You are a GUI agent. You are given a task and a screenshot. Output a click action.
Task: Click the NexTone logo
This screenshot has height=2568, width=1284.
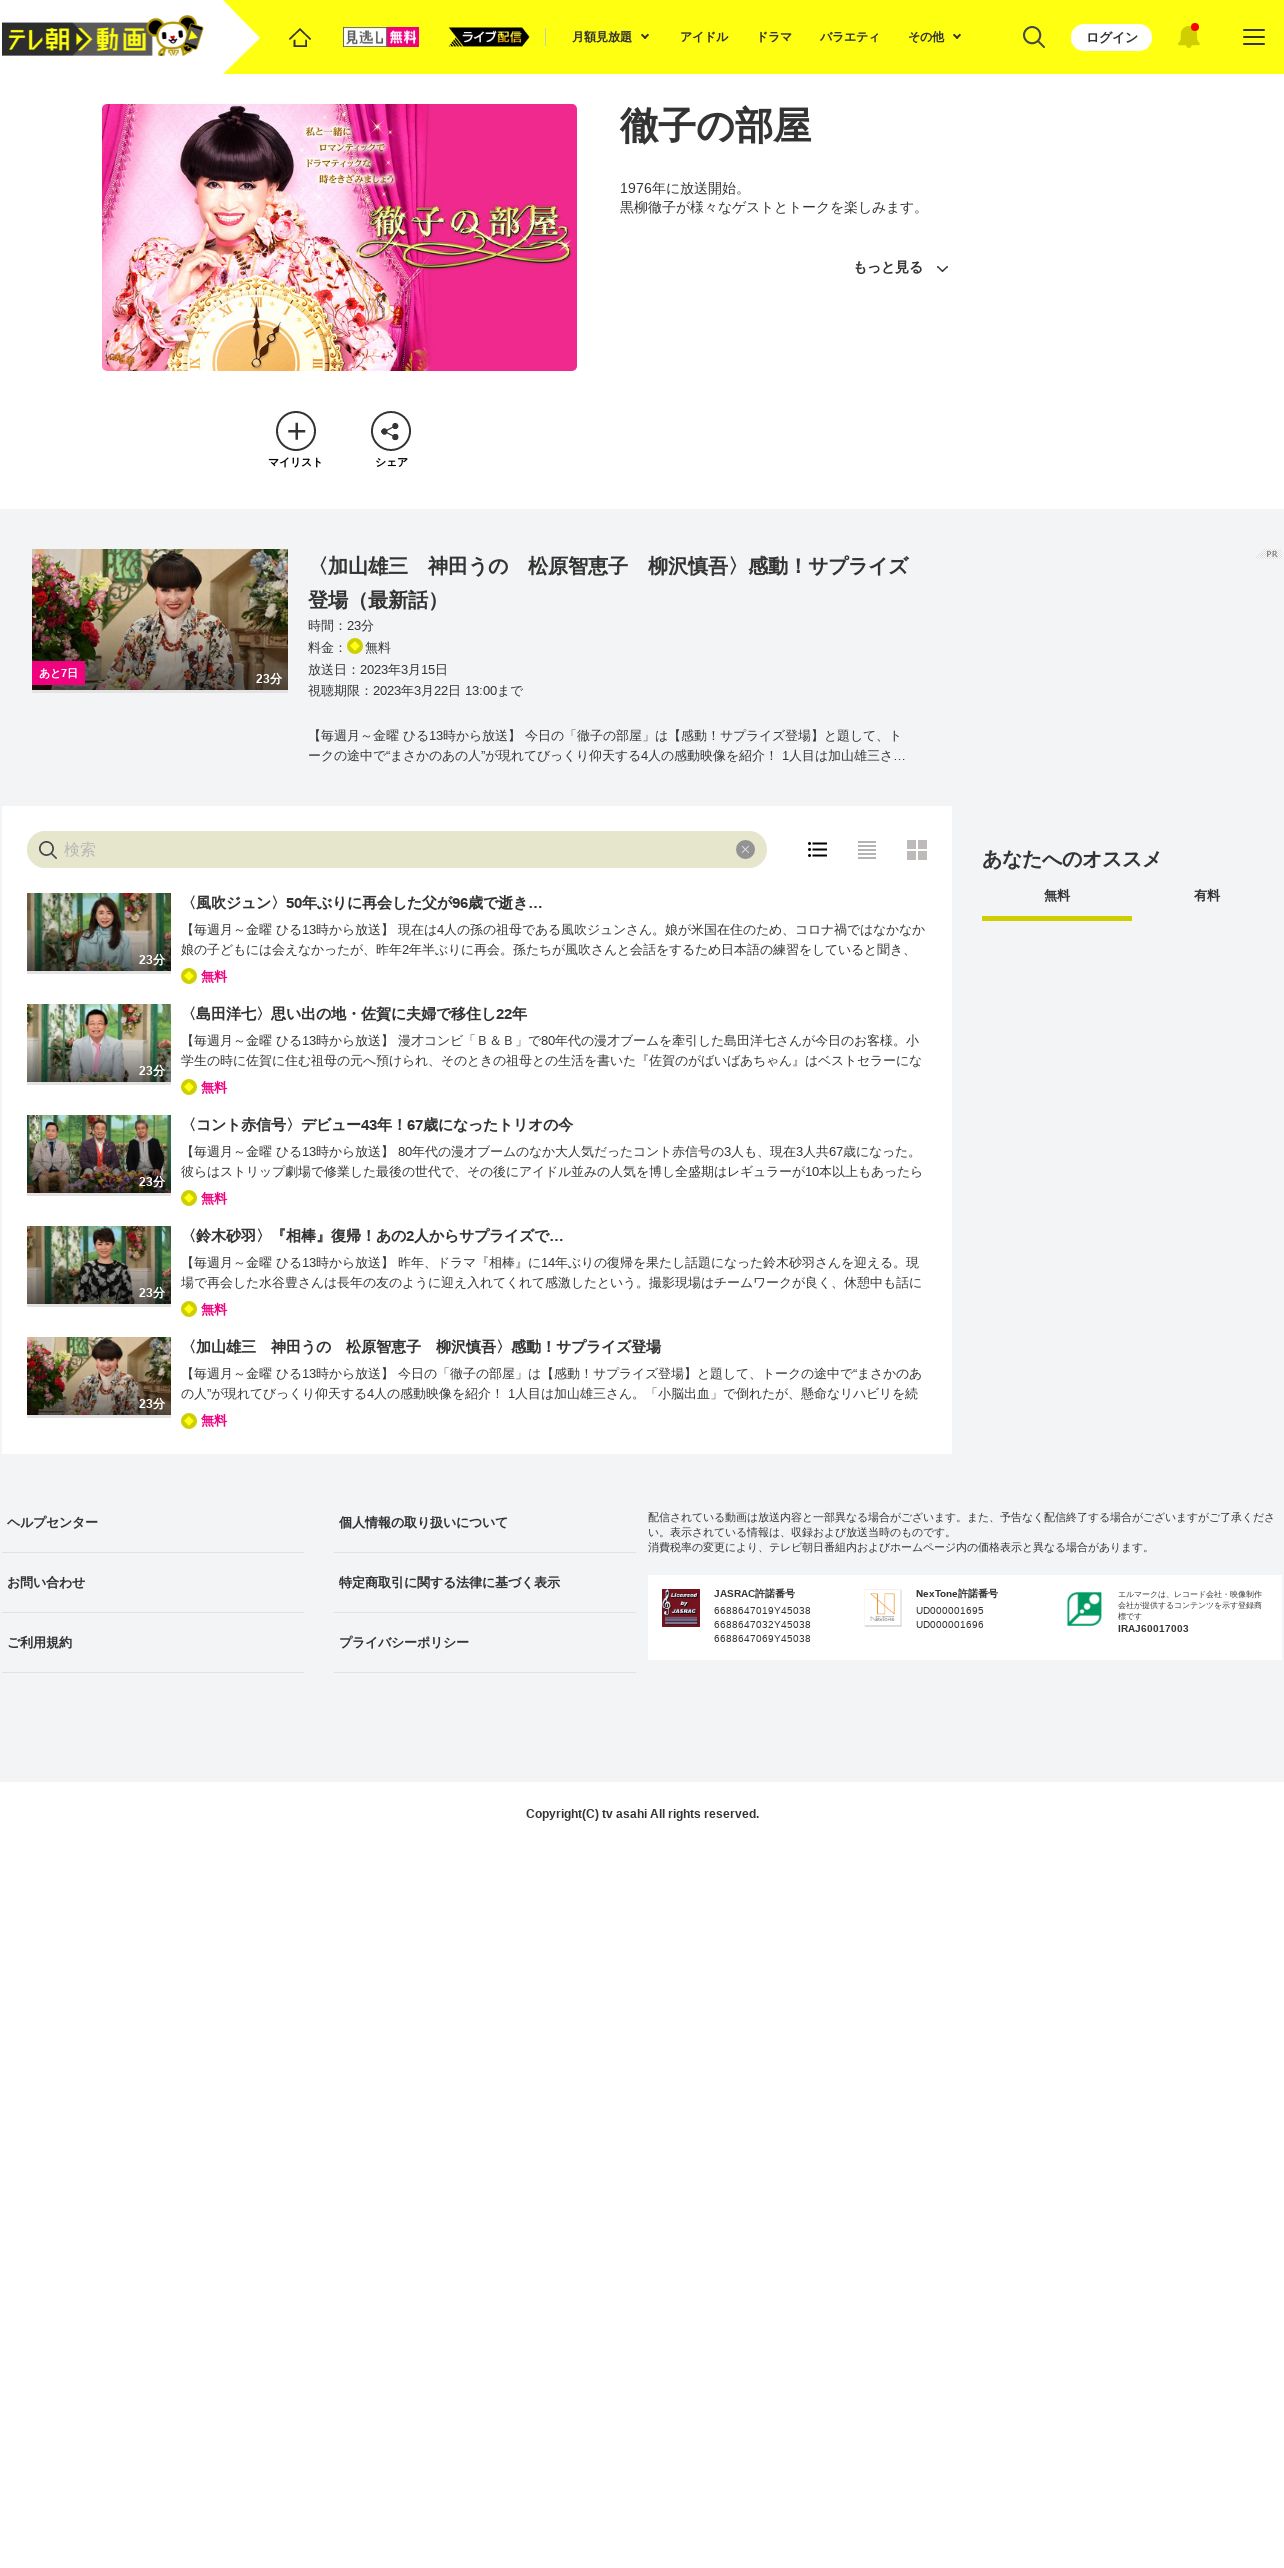(x=883, y=1608)
